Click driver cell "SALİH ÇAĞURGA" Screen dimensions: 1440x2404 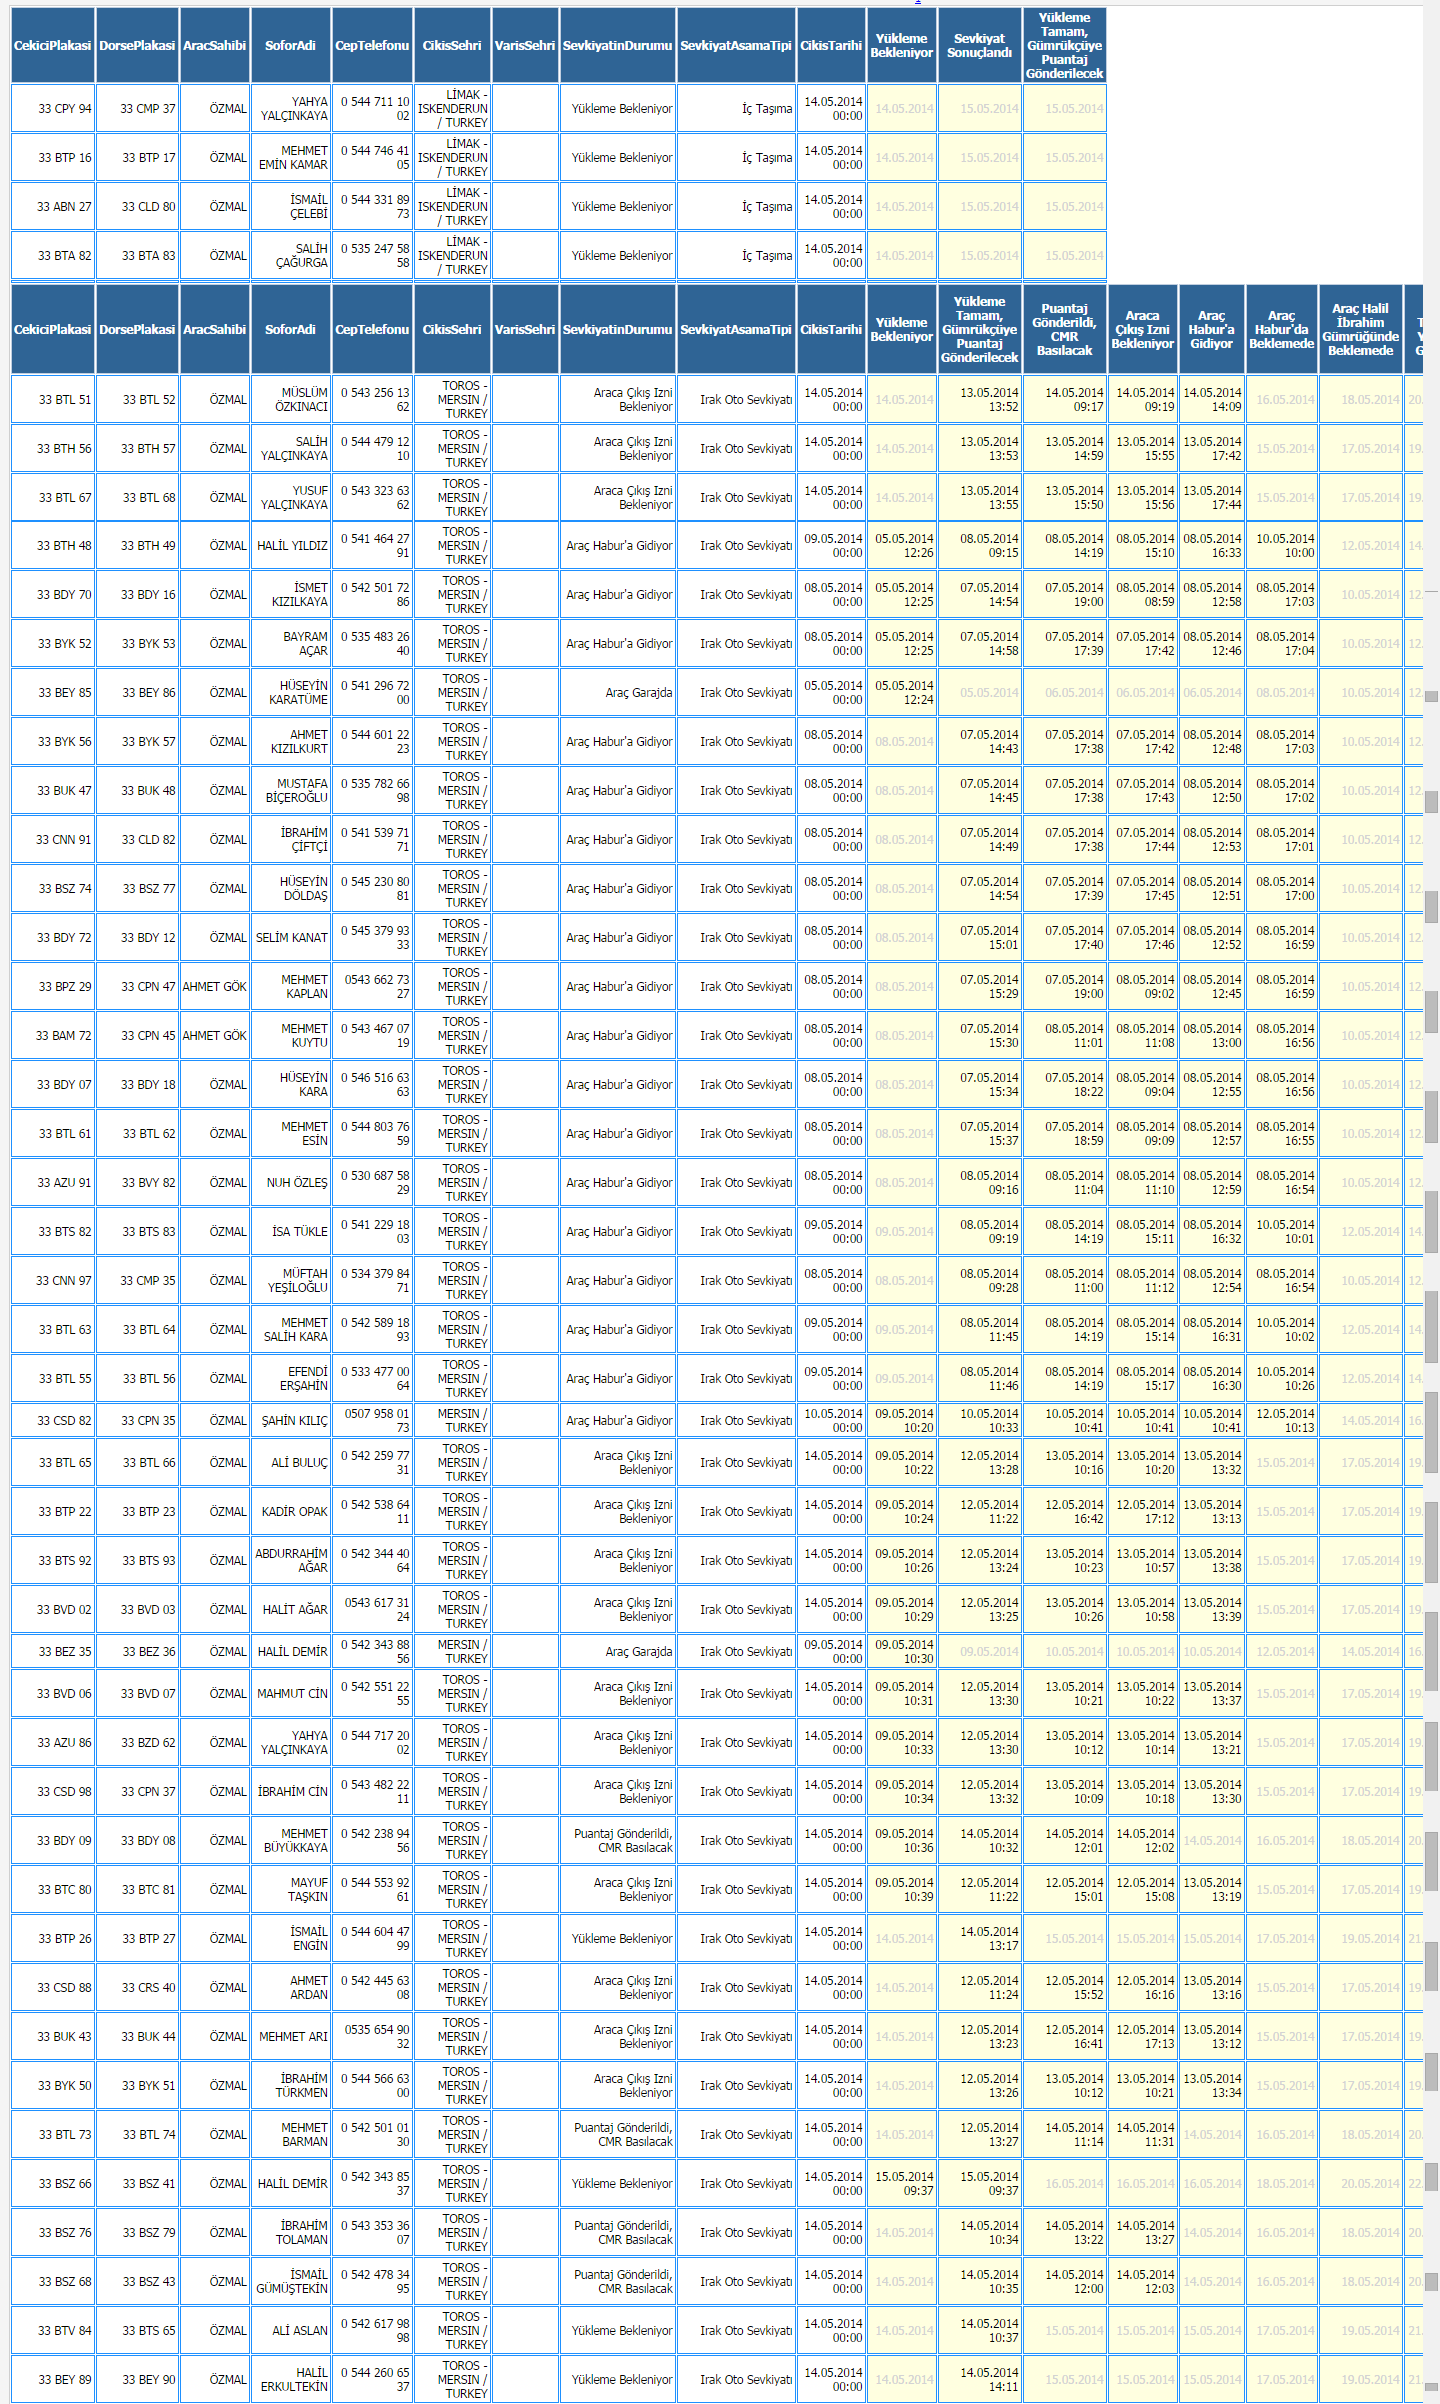click(x=290, y=255)
